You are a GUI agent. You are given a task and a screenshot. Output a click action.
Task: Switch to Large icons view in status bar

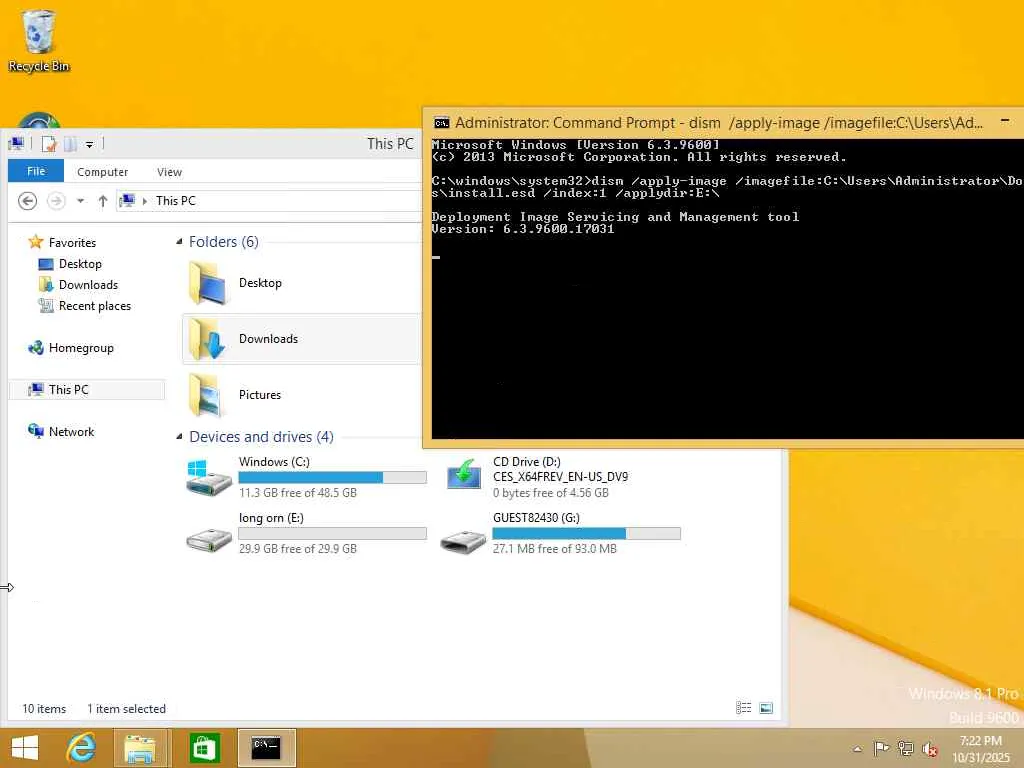(x=766, y=708)
